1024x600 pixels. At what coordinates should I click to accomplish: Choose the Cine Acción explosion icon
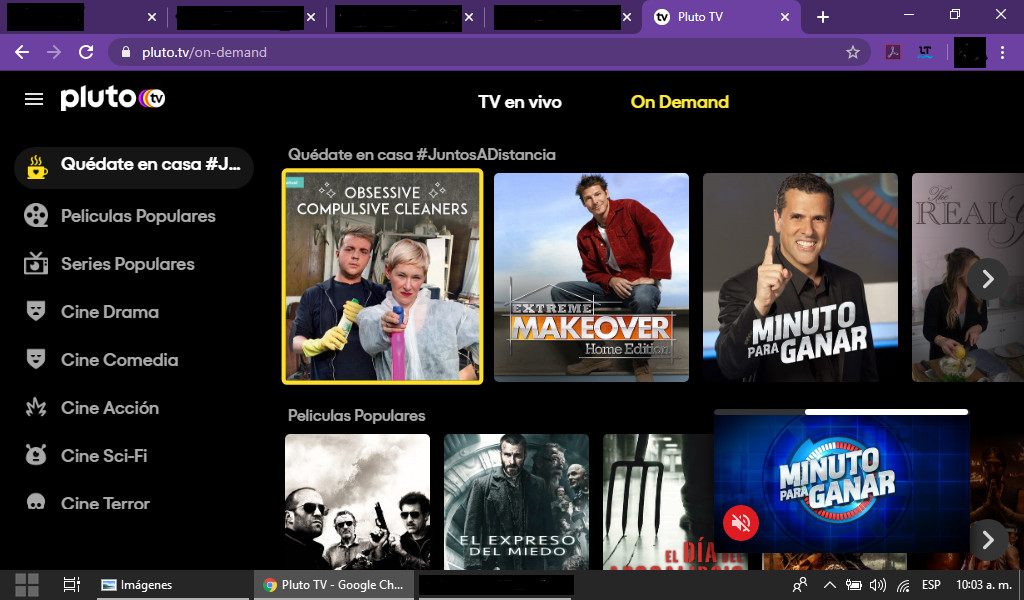[37, 407]
